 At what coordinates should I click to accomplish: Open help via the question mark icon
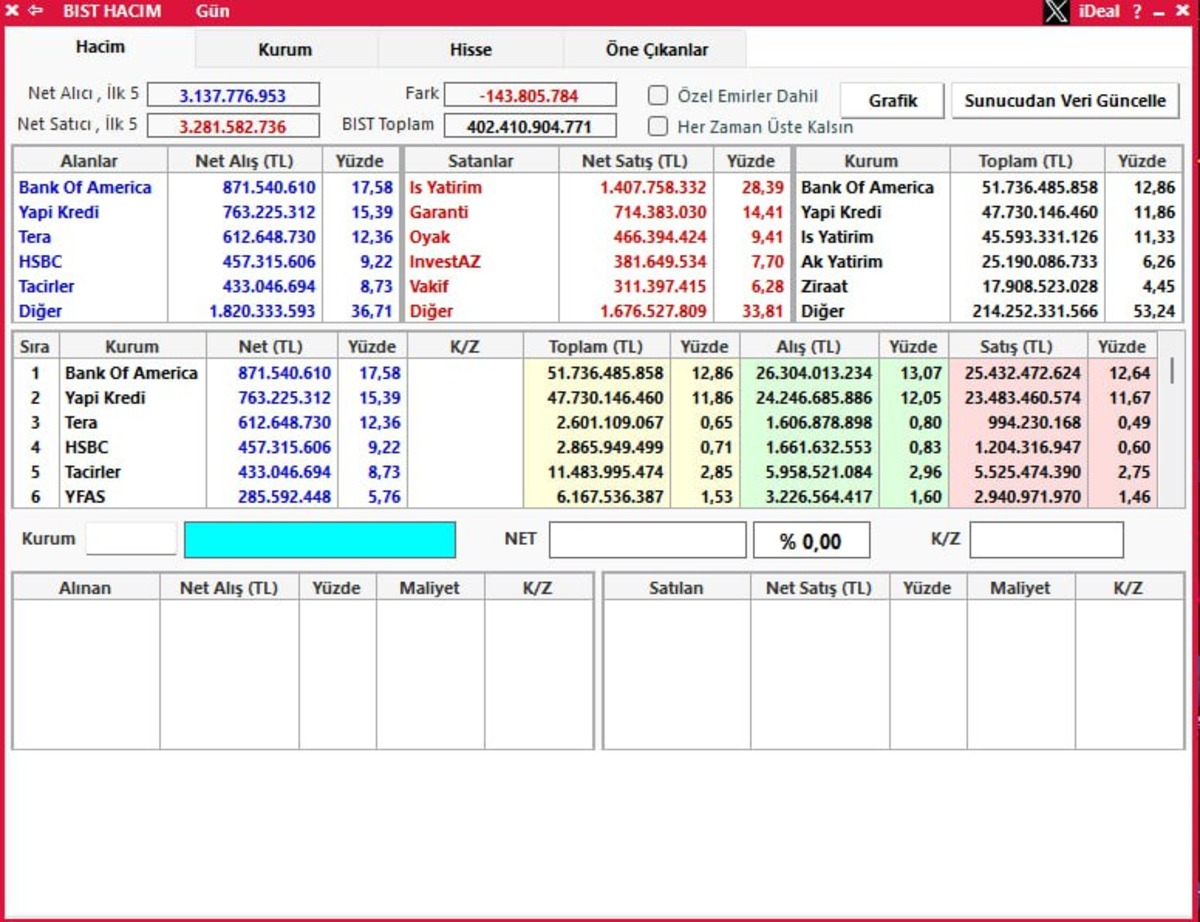(x=1137, y=12)
